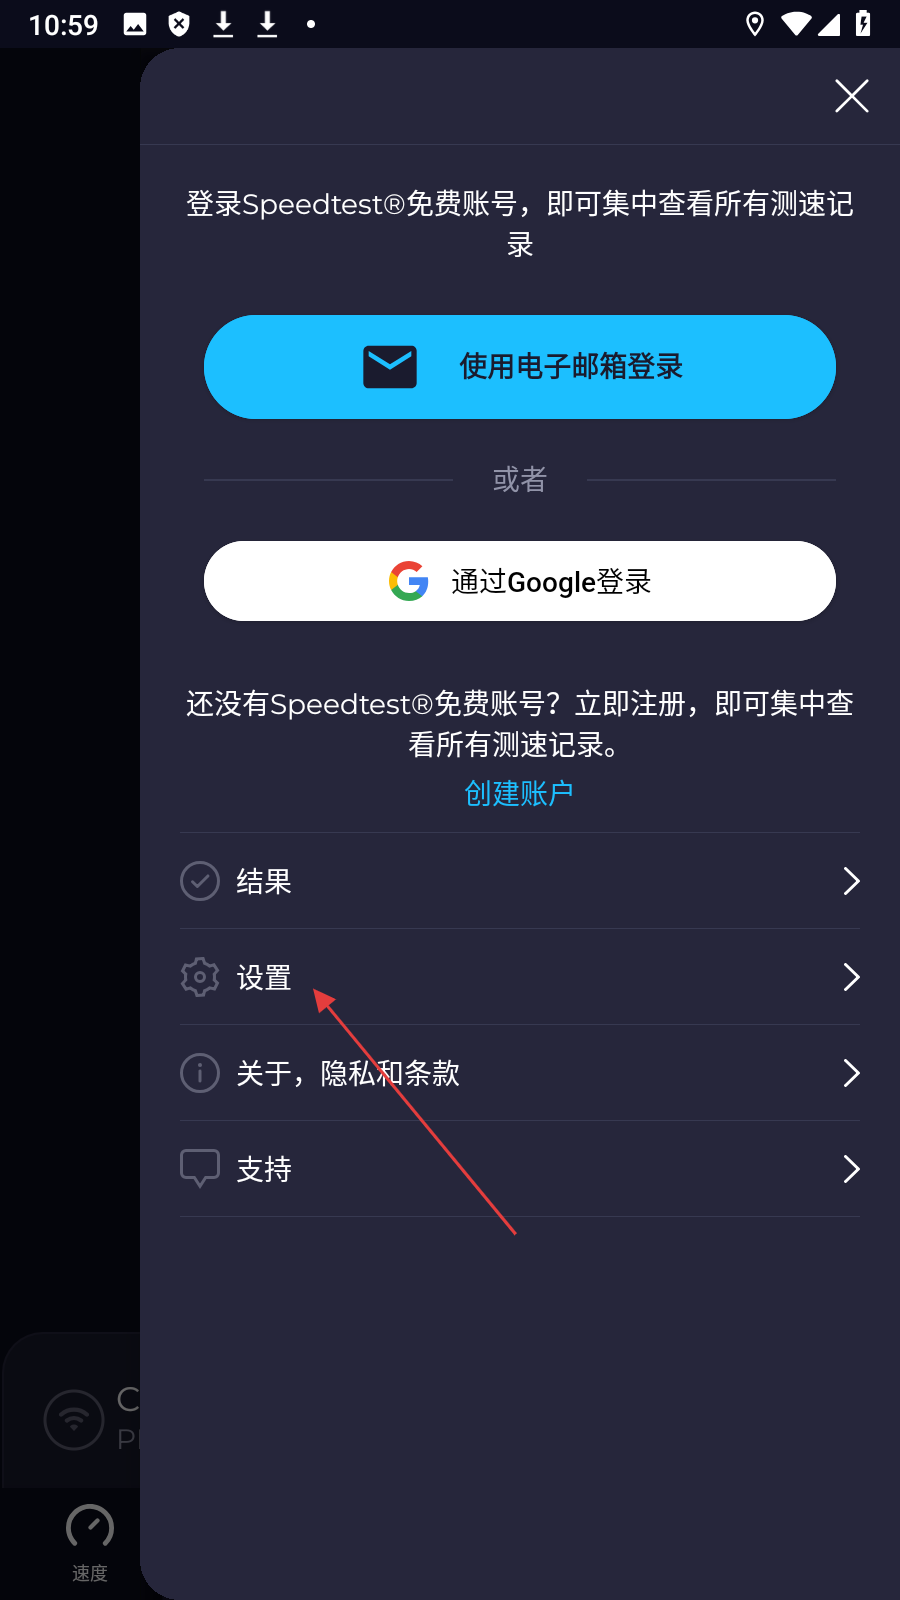Close the account side panel
The width and height of the screenshot is (900, 1600).
click(x=852, y=96)
